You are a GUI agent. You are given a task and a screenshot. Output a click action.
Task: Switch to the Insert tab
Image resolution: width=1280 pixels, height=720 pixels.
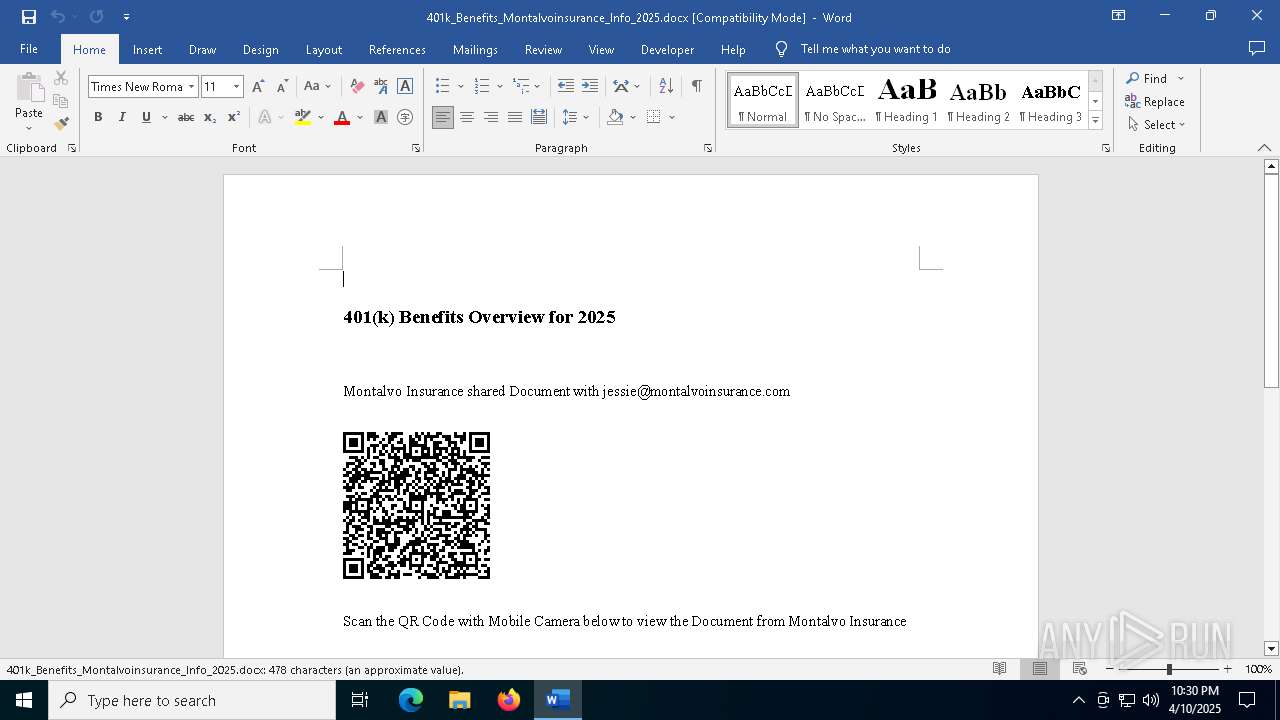(147, 49)
